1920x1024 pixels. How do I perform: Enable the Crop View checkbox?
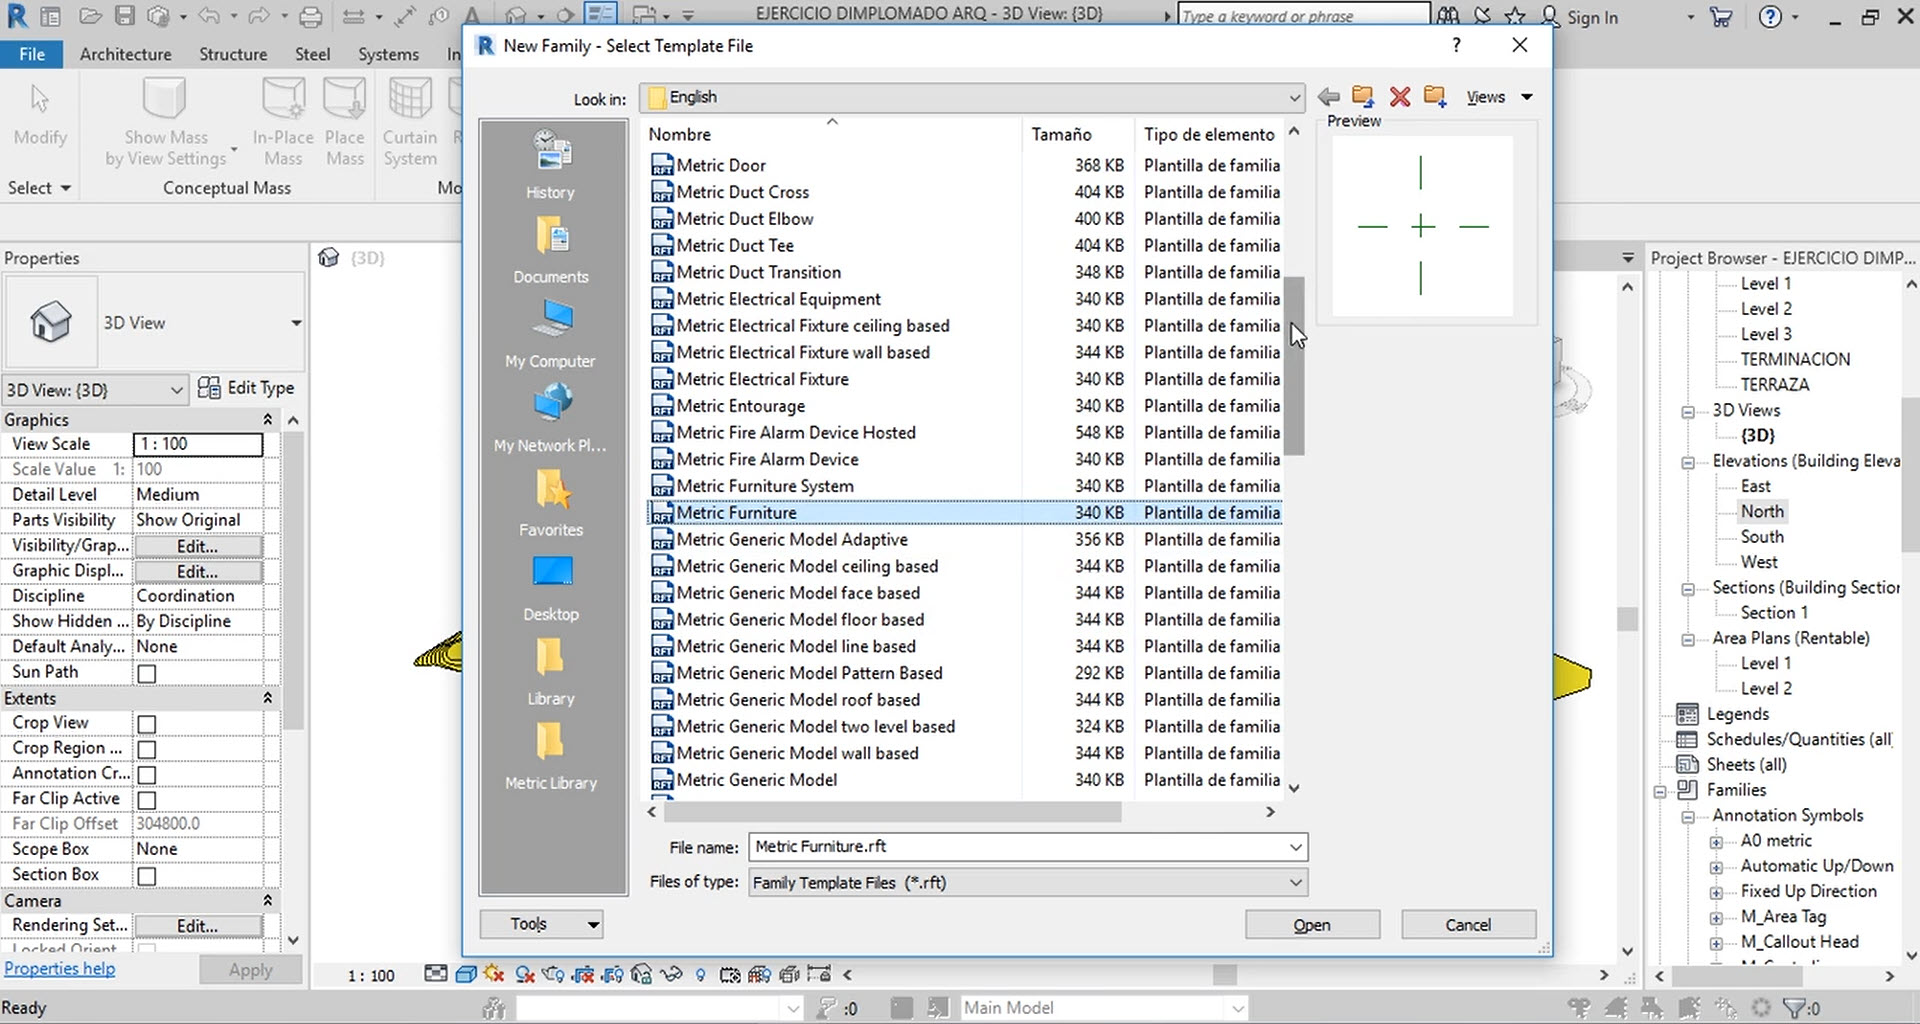pos(147,724)
